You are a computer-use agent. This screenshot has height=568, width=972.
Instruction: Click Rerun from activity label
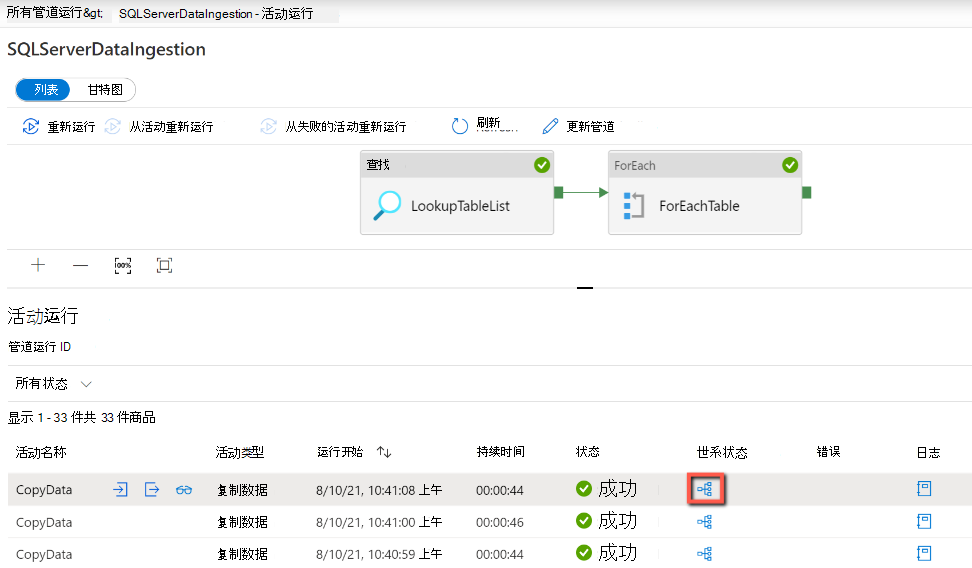[x=171, y=126]
